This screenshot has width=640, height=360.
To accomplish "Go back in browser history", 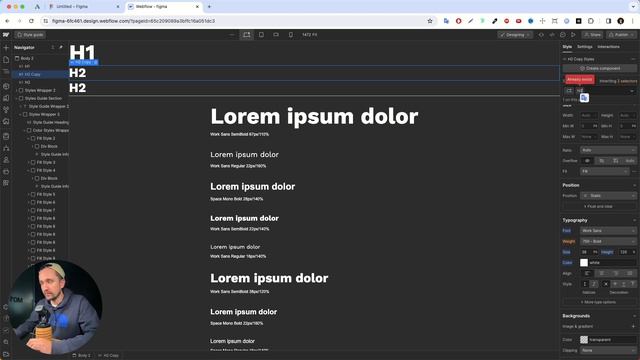I will (x=7, y=21).
